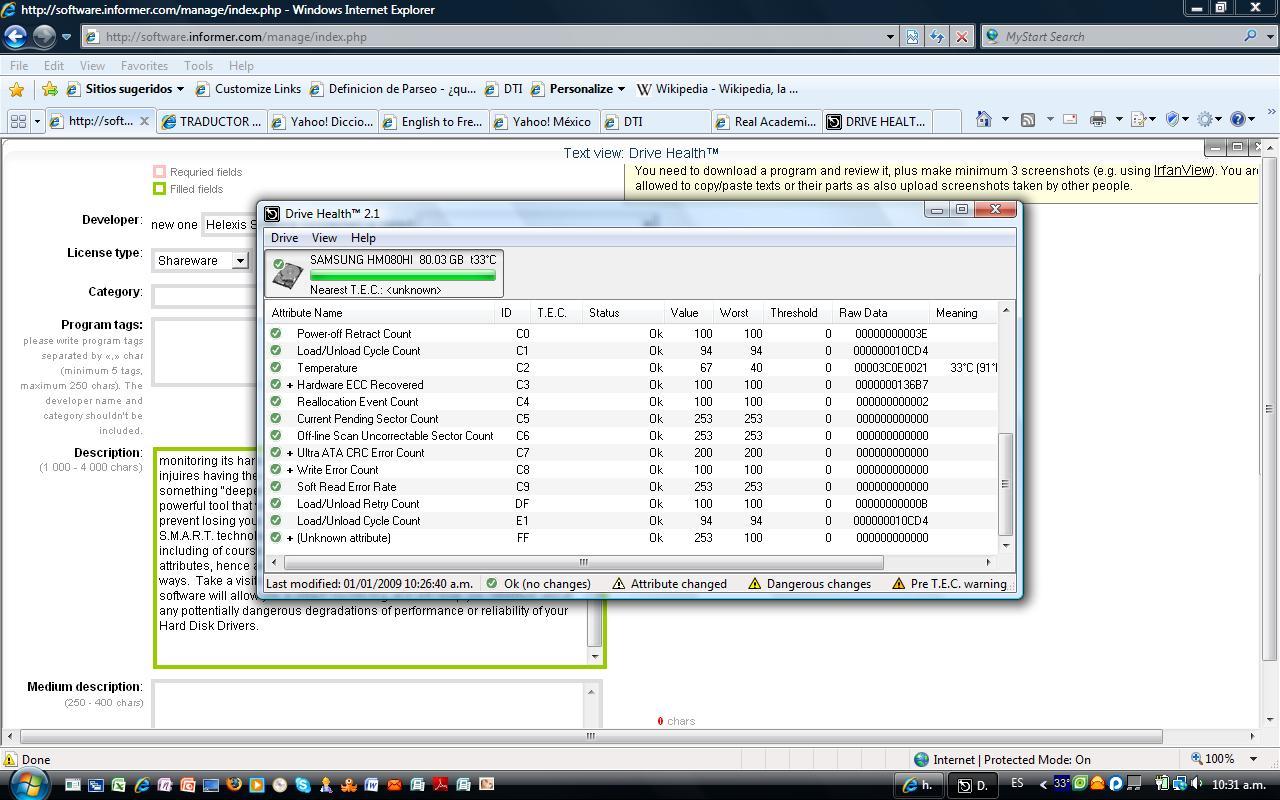The image size is (1280, 800).
Task: Click the Attribute changed warning icon in legend
Action: pos(619,584)
